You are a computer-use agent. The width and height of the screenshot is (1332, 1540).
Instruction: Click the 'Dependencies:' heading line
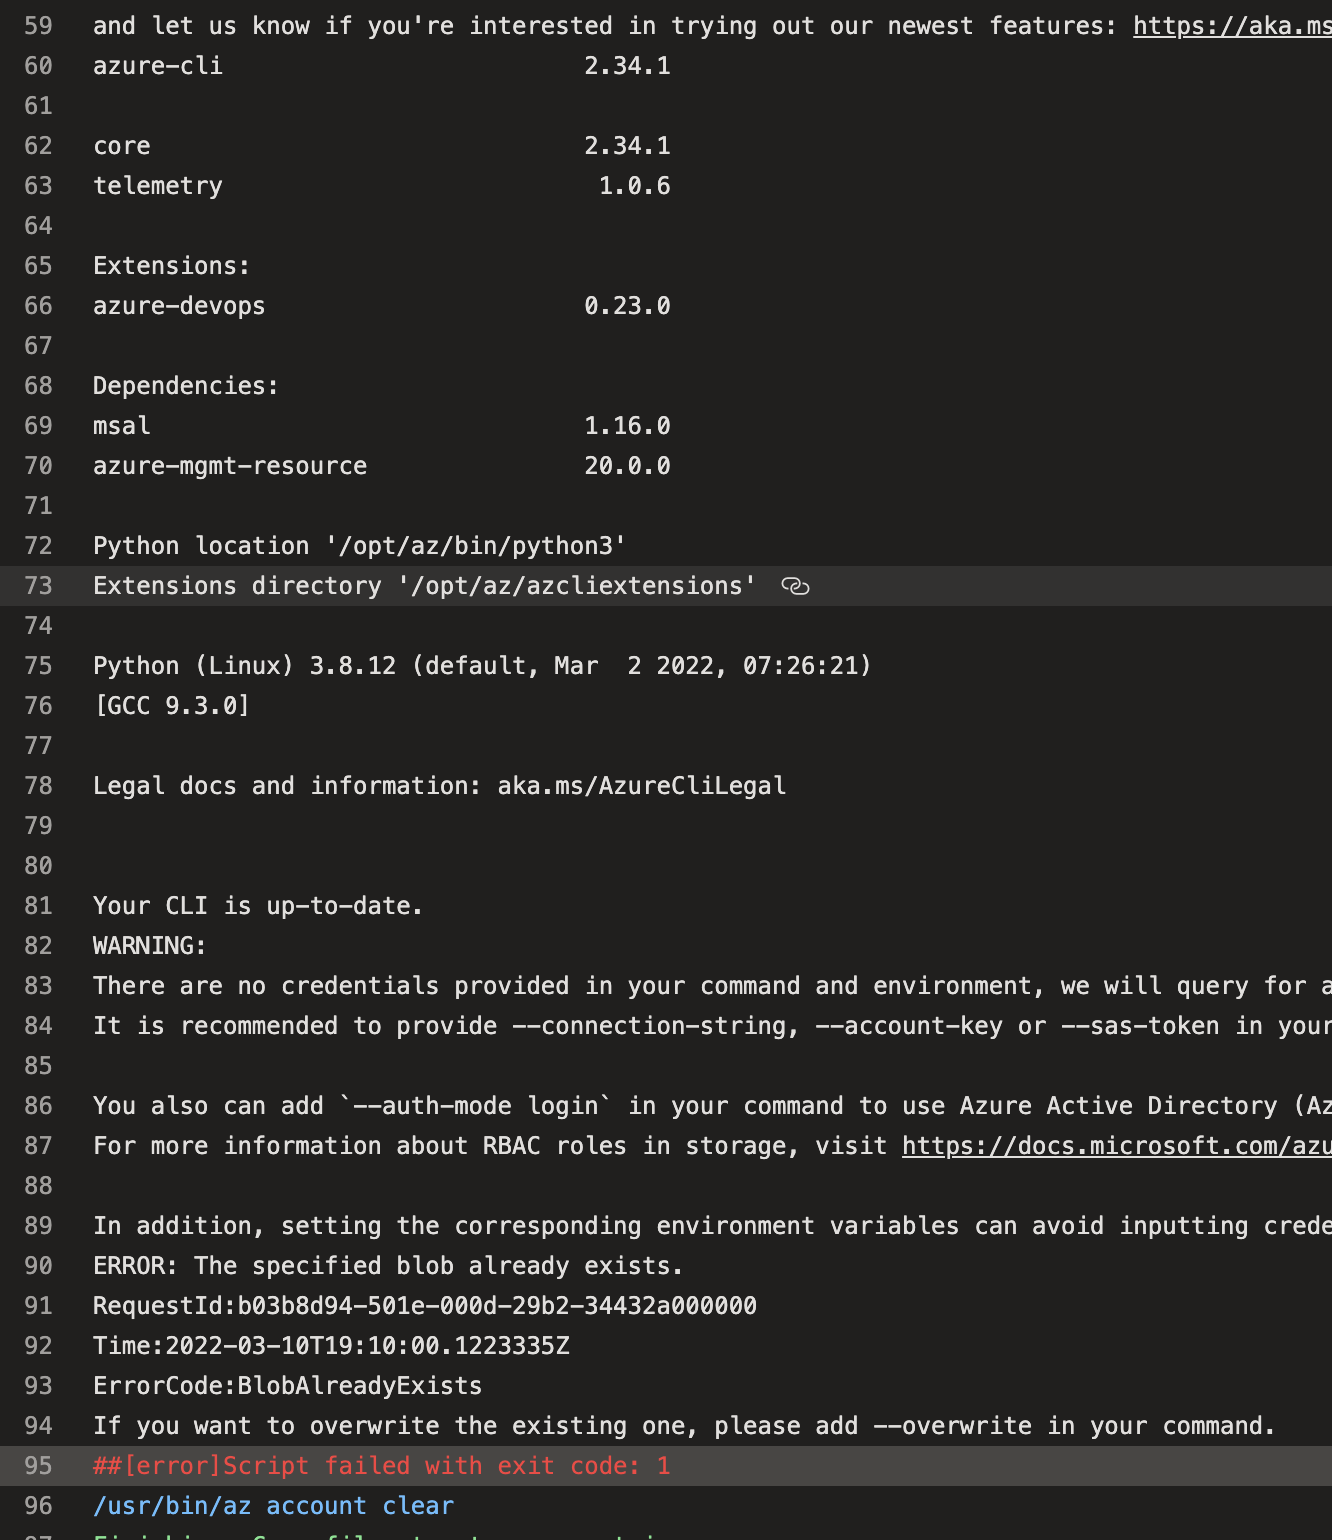tap(186, 386)
